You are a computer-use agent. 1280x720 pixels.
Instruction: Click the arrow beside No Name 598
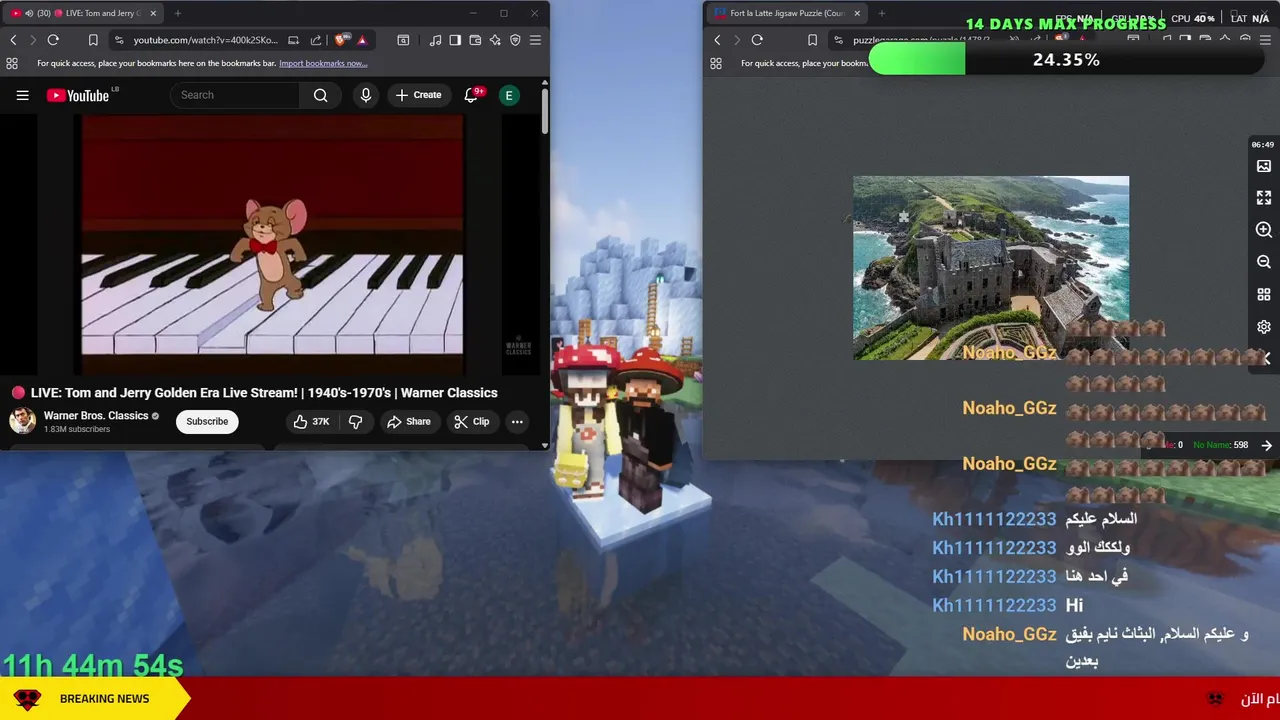1266,445
